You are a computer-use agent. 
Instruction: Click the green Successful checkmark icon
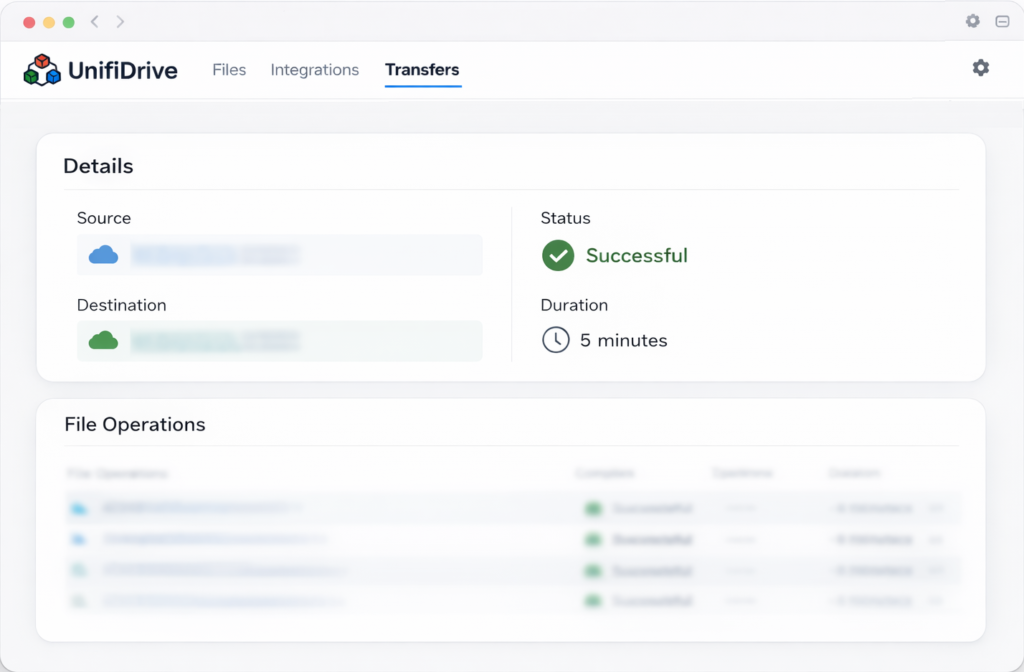pyautogui.click(x=558, y=256)
